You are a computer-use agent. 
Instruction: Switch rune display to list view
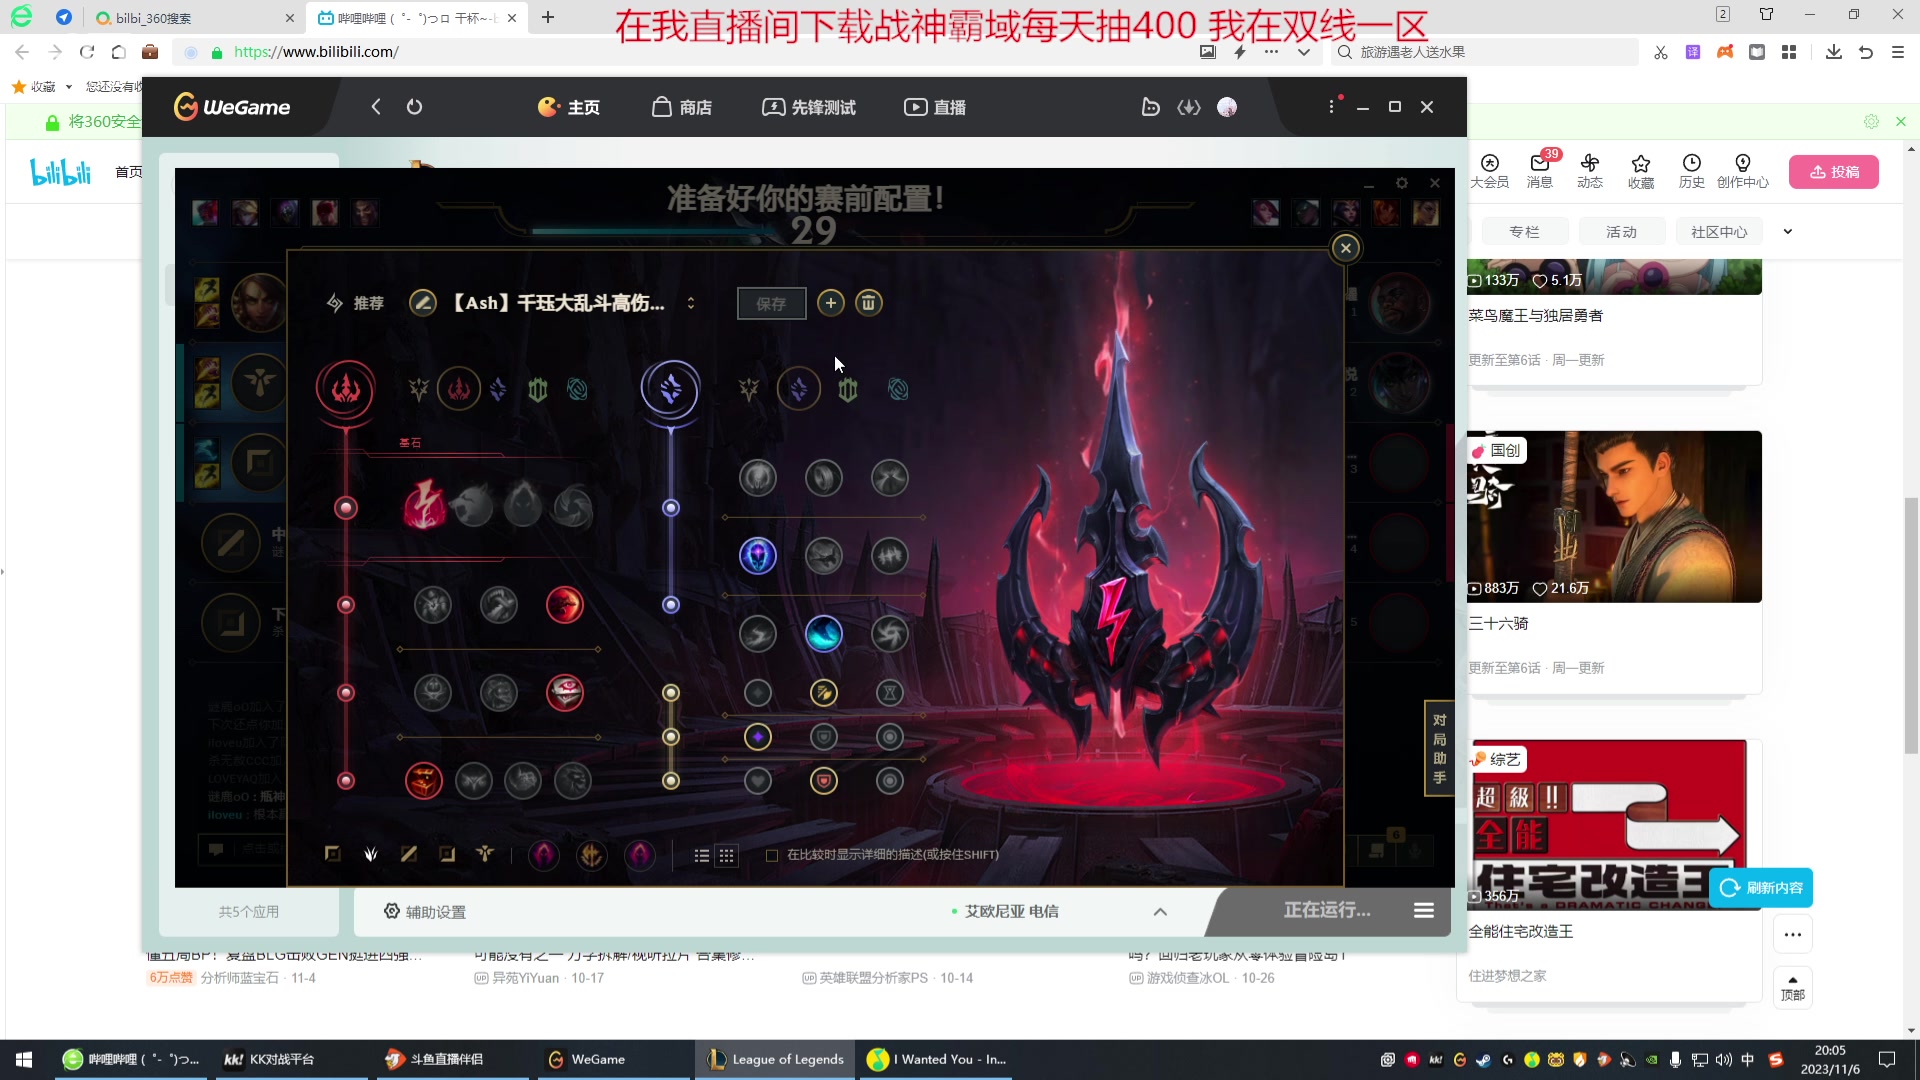[x=702, y=855]
